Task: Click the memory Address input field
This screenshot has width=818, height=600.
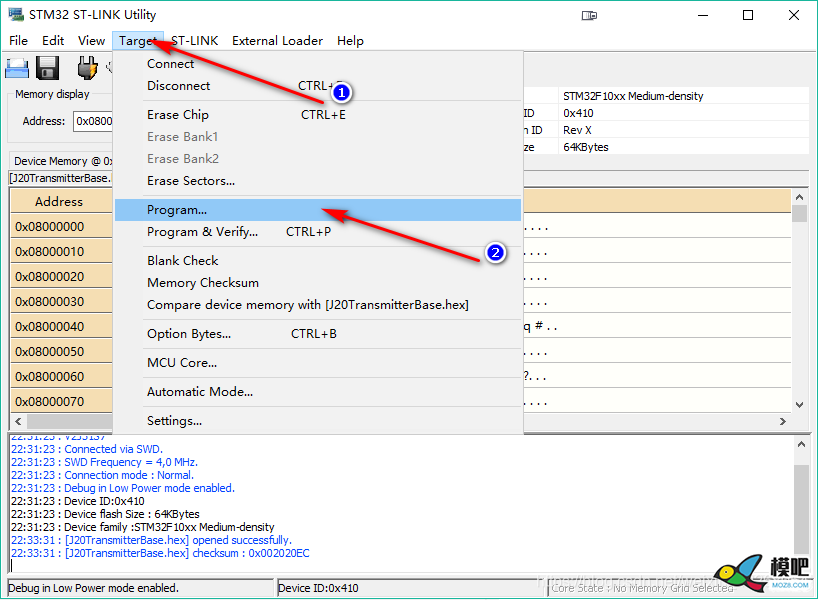Action: coord(93,122)
